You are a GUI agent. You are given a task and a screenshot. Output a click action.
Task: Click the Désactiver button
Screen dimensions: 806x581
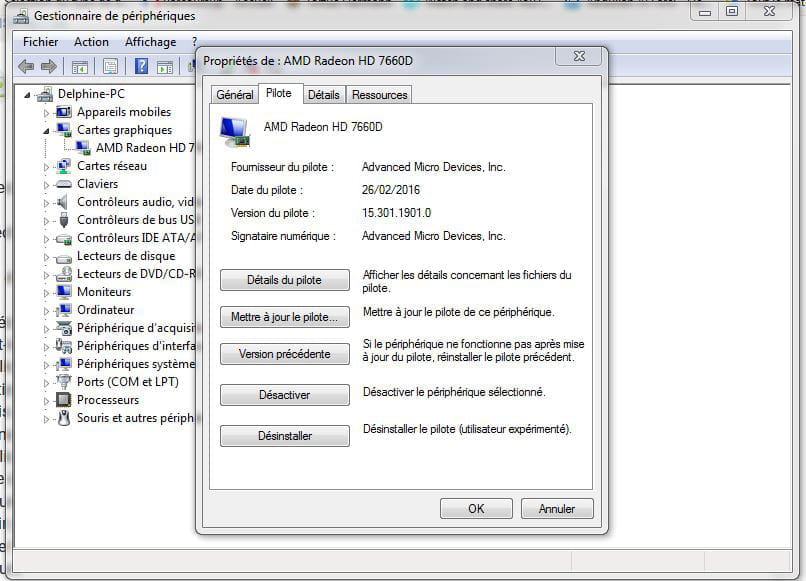tap(285, 395)
